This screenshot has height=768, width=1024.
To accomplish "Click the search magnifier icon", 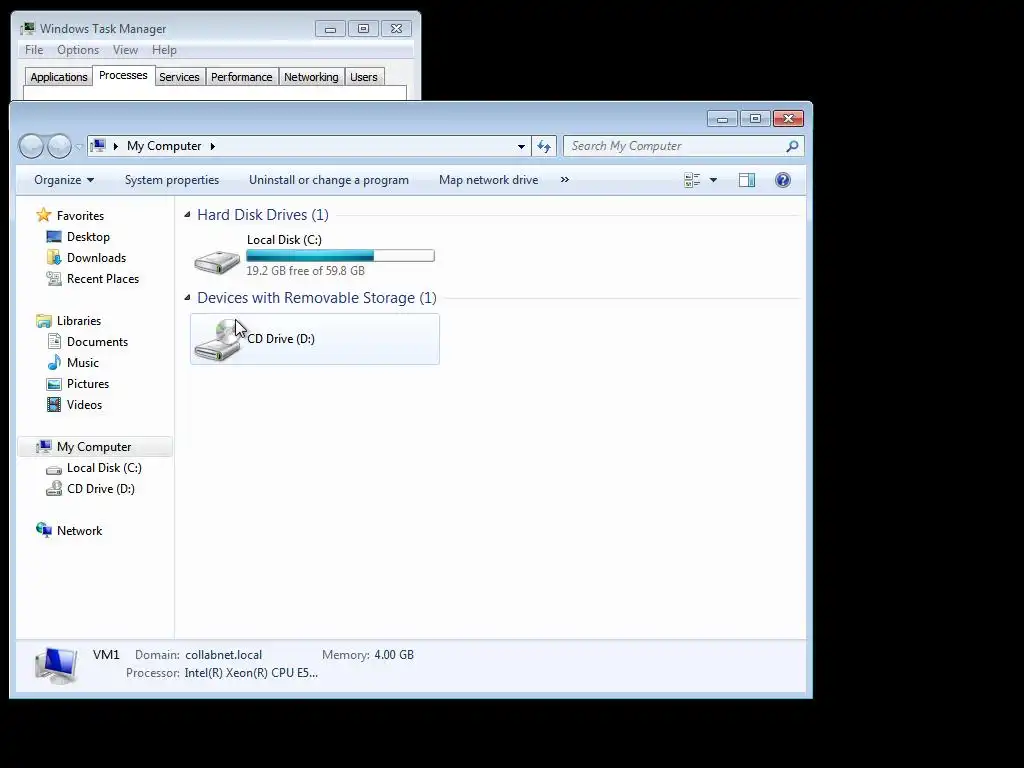I will (x=792, y=146).
